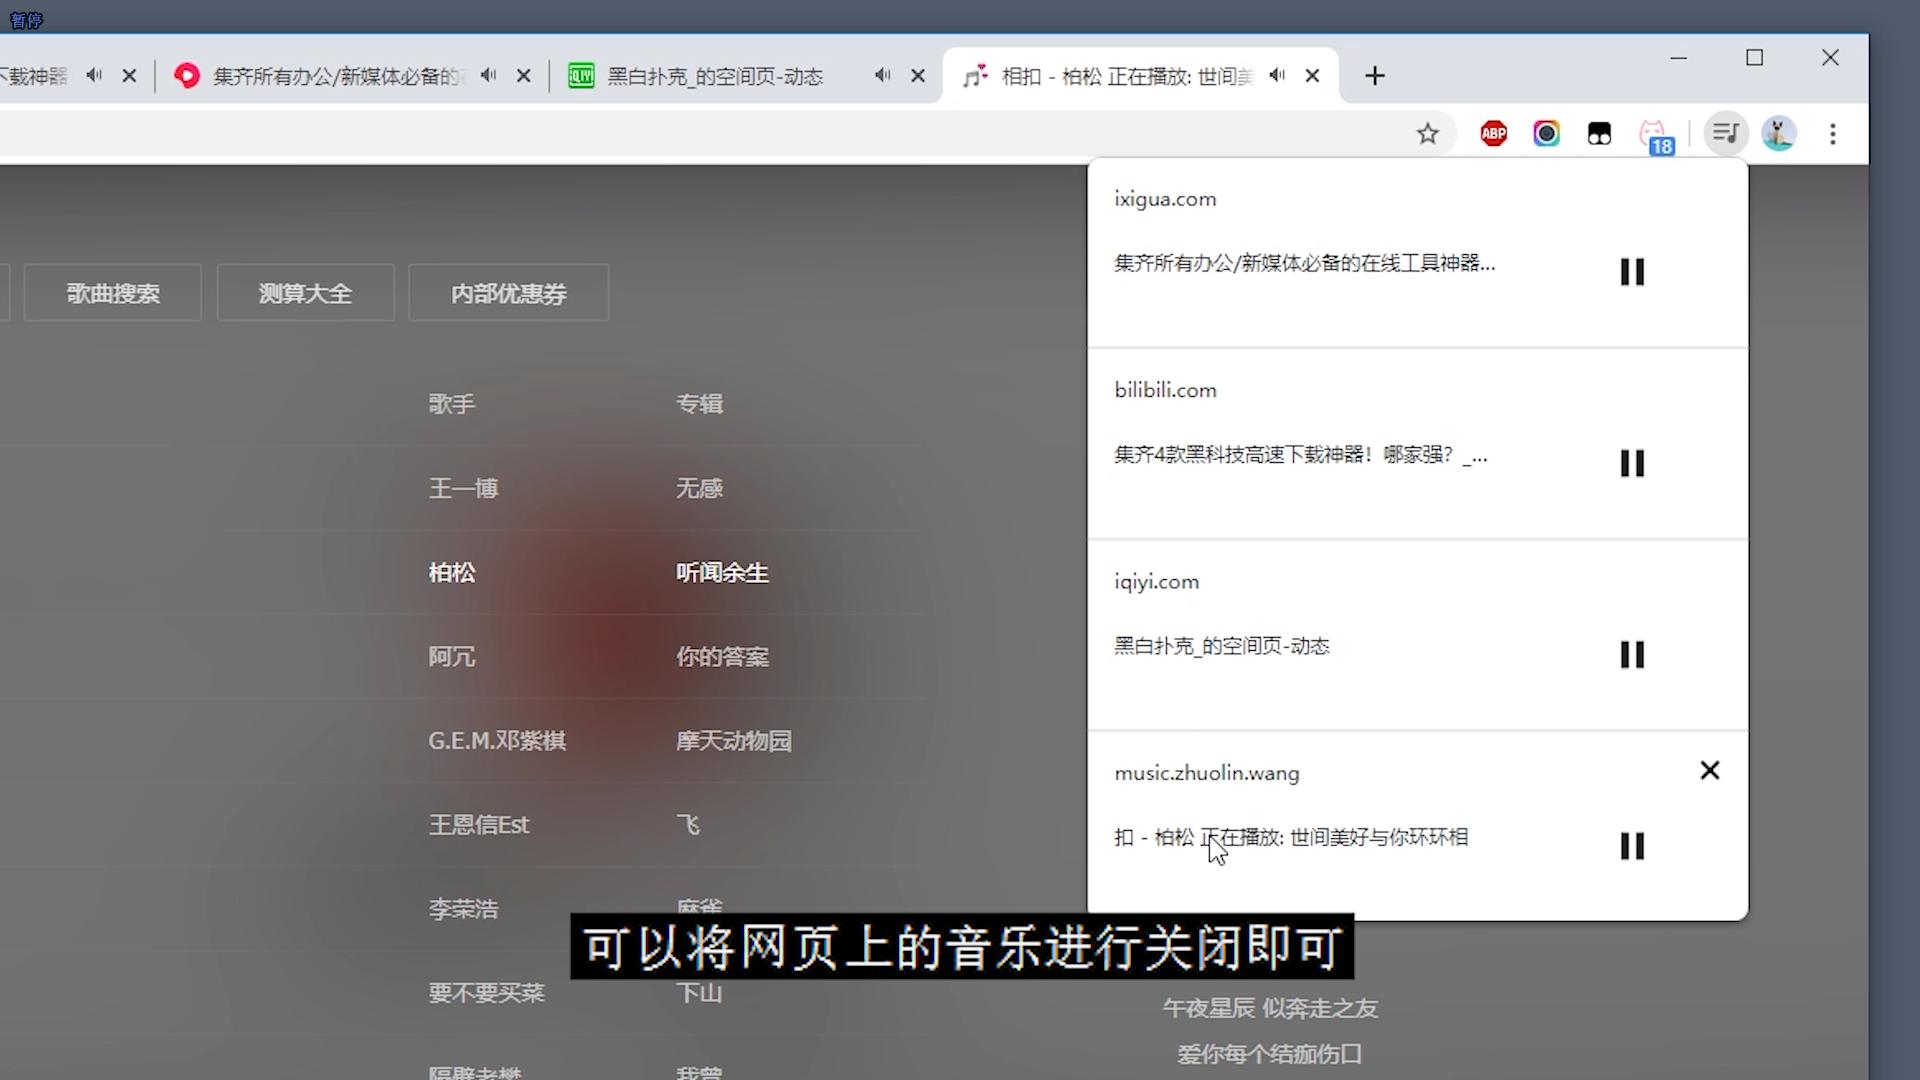Pause the music.zhuolin.wang playing song

1632,846
